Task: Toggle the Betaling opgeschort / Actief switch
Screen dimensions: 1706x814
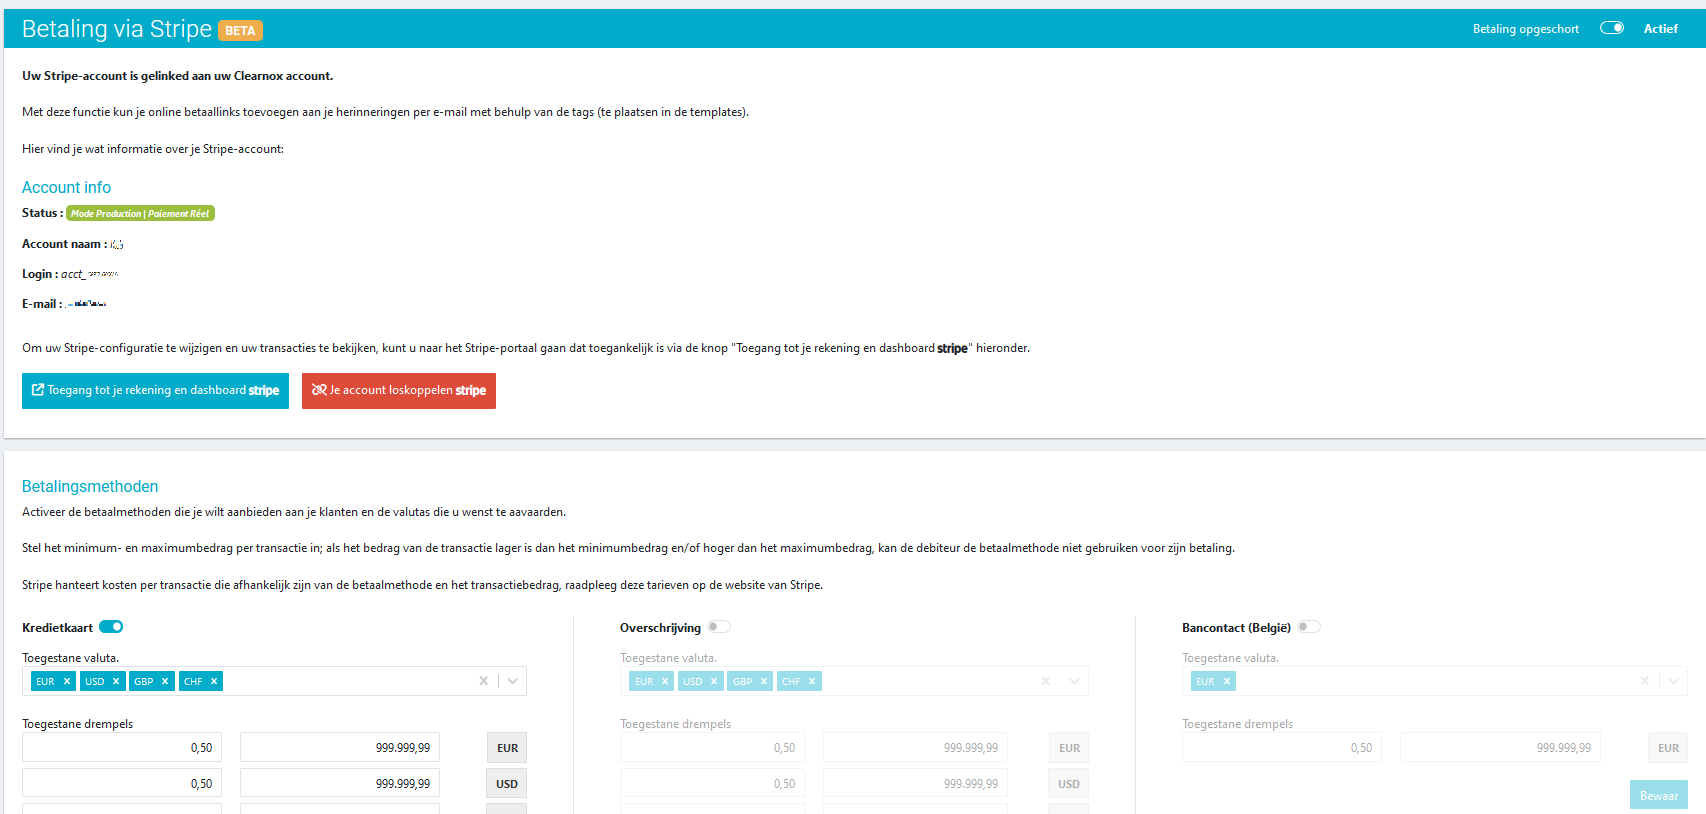Action: [1611, 28]
